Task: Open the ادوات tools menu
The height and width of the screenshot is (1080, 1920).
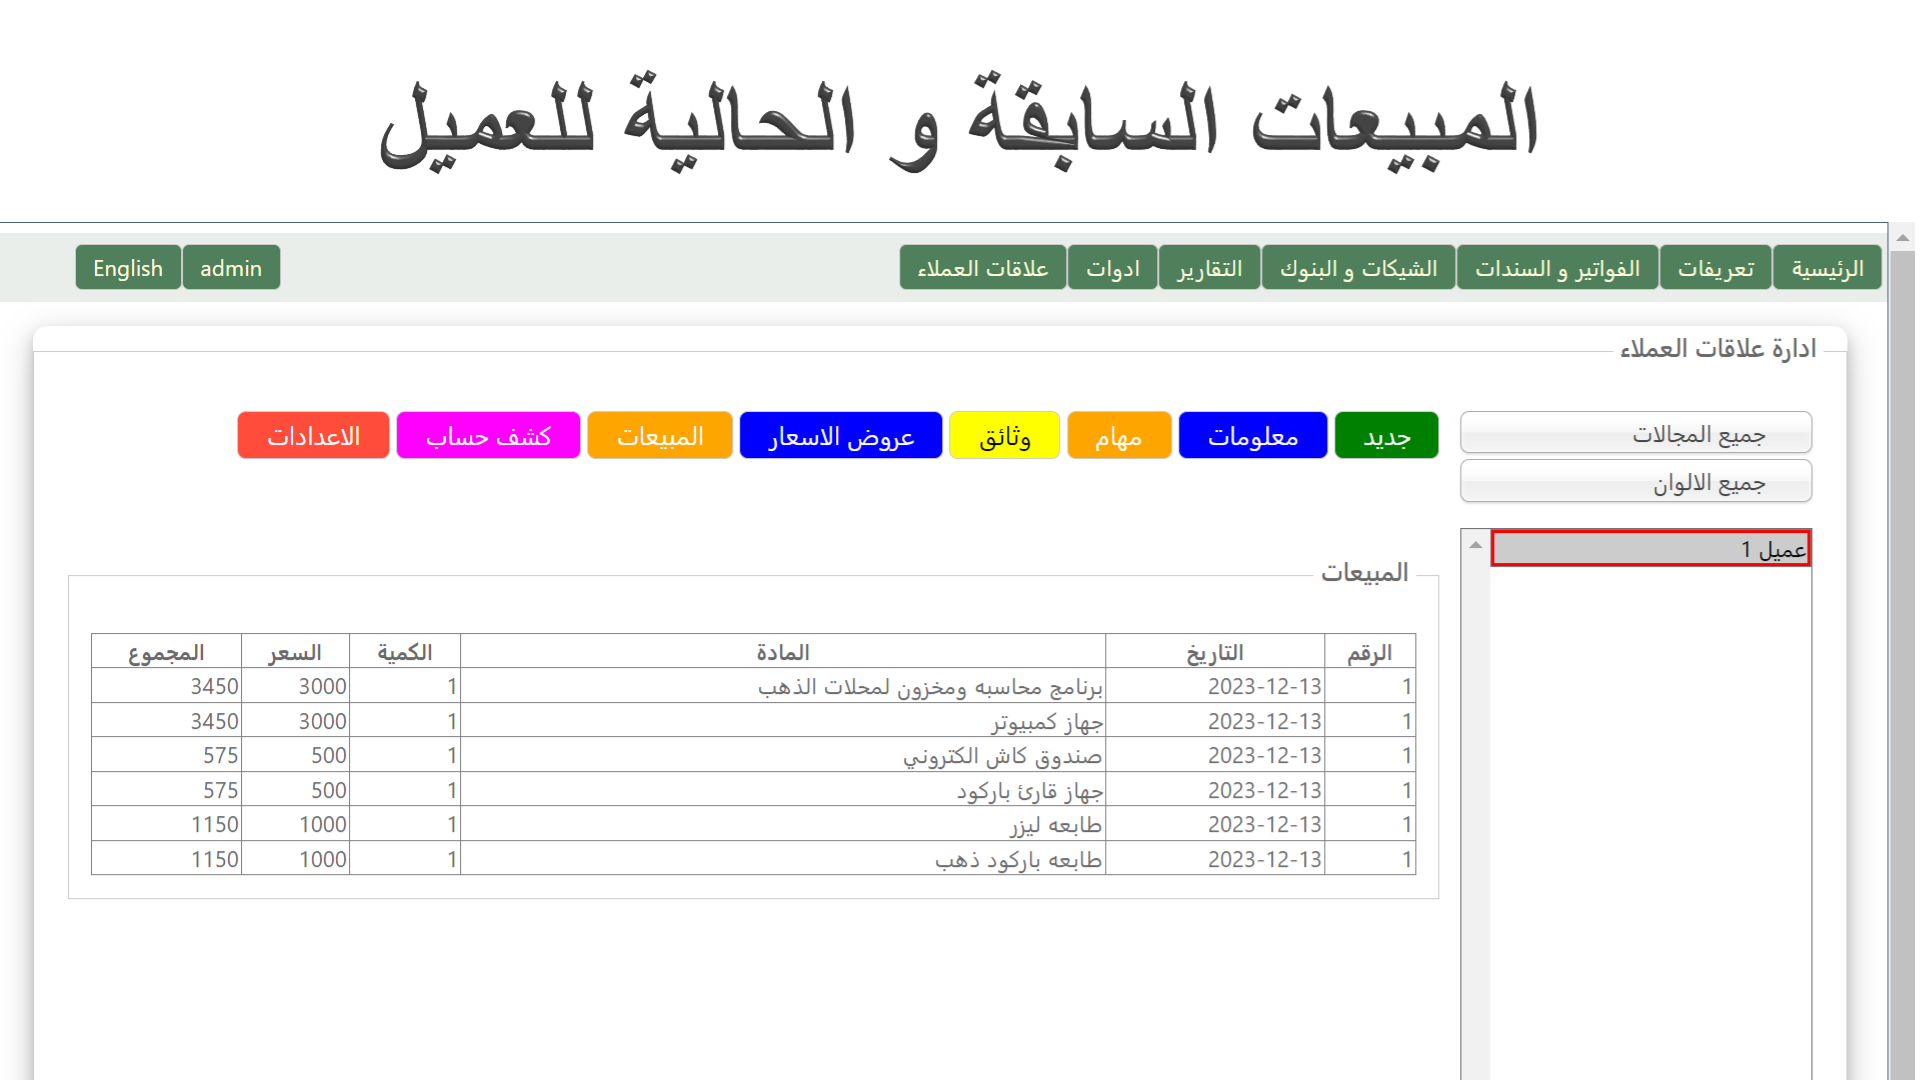Action: (1112, 268)
